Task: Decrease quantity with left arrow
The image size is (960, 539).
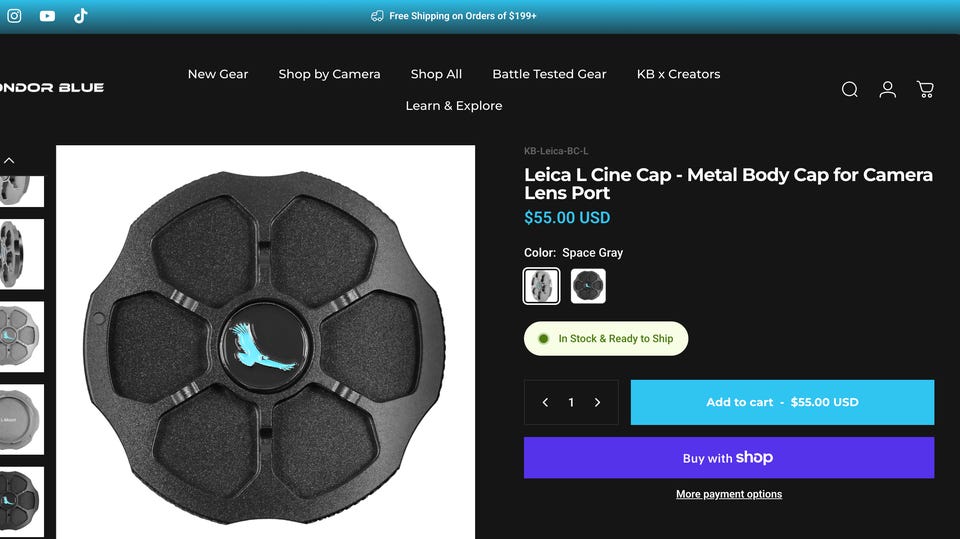Action: point(545,402)
